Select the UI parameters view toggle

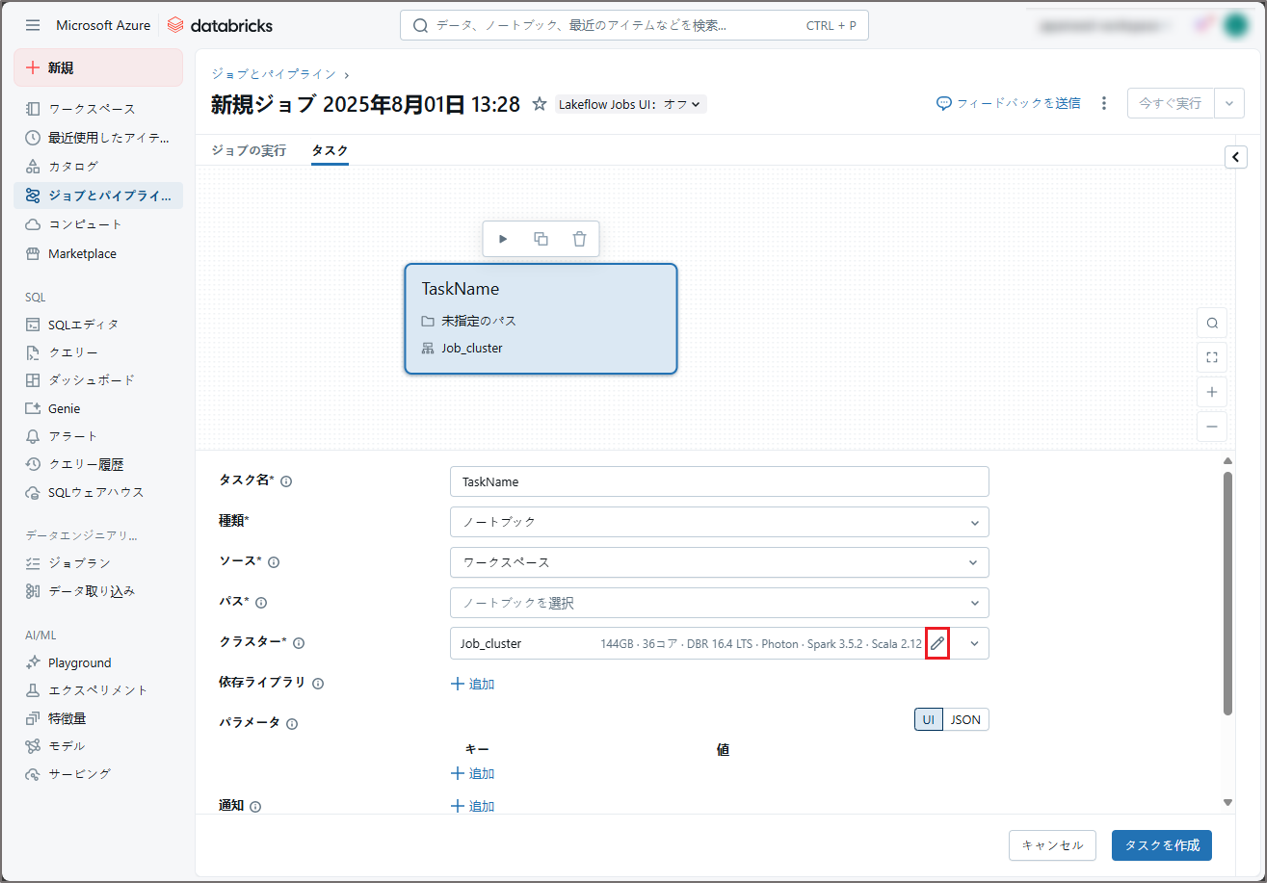click(928, 720)
